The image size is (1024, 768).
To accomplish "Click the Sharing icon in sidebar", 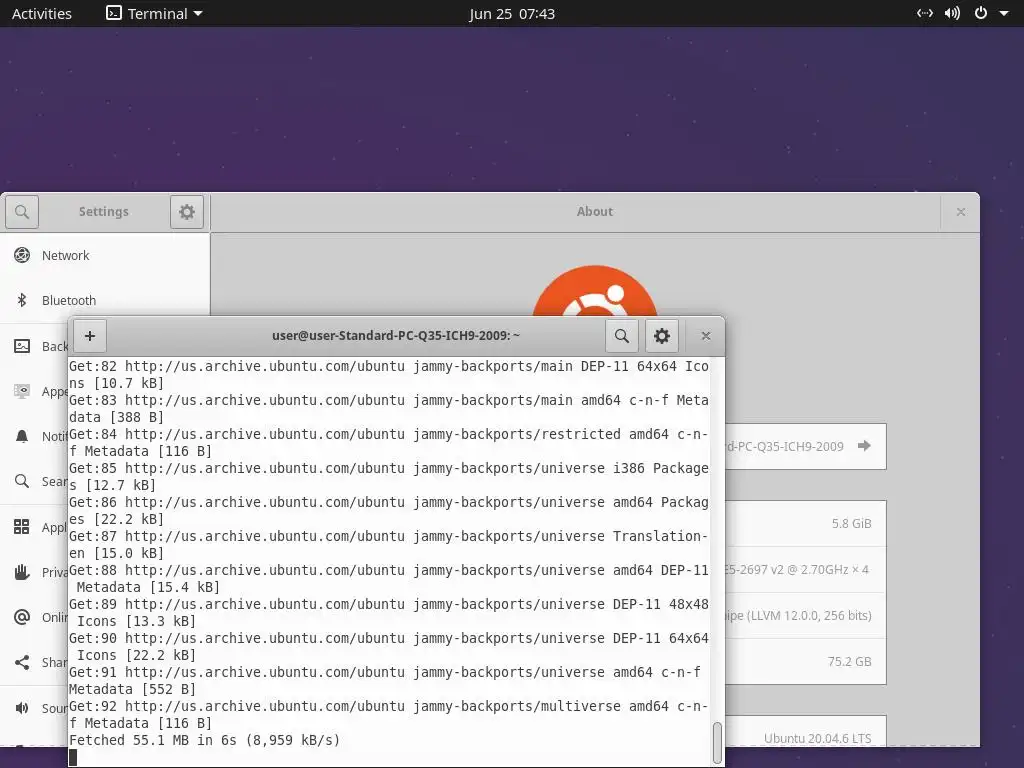I will pos(22,662).
